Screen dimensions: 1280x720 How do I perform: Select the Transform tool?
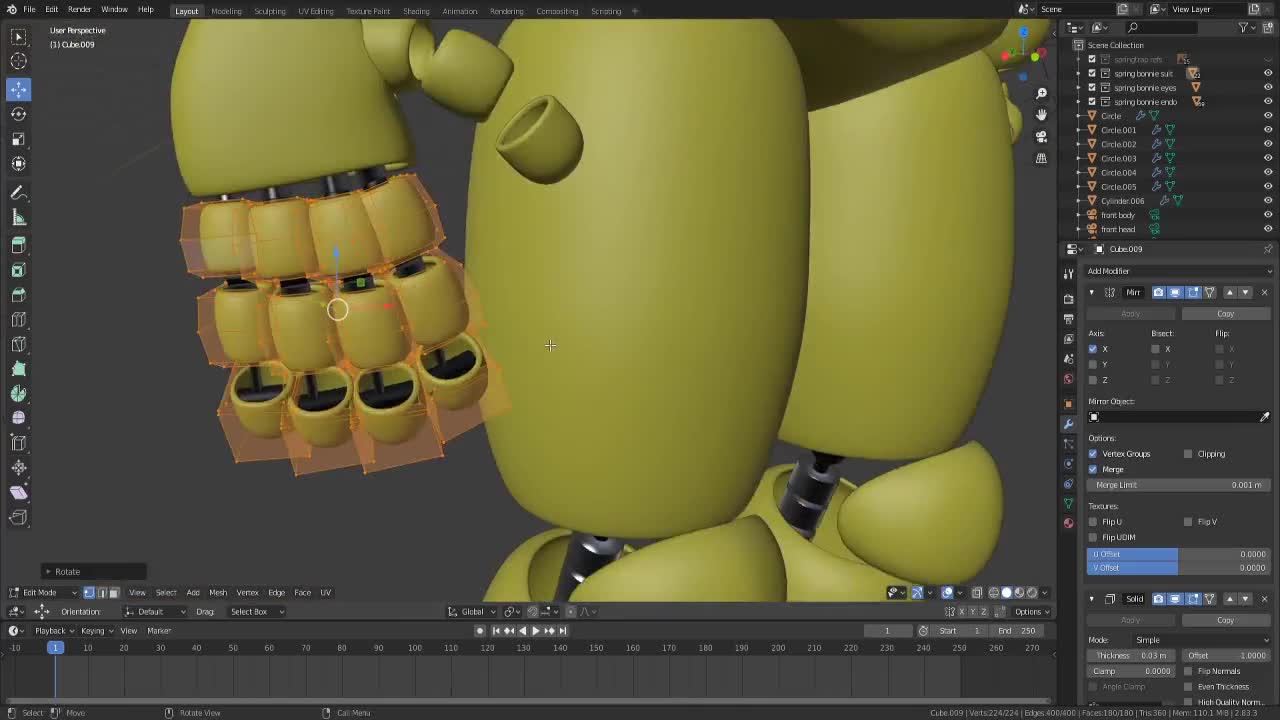(18, 163)
